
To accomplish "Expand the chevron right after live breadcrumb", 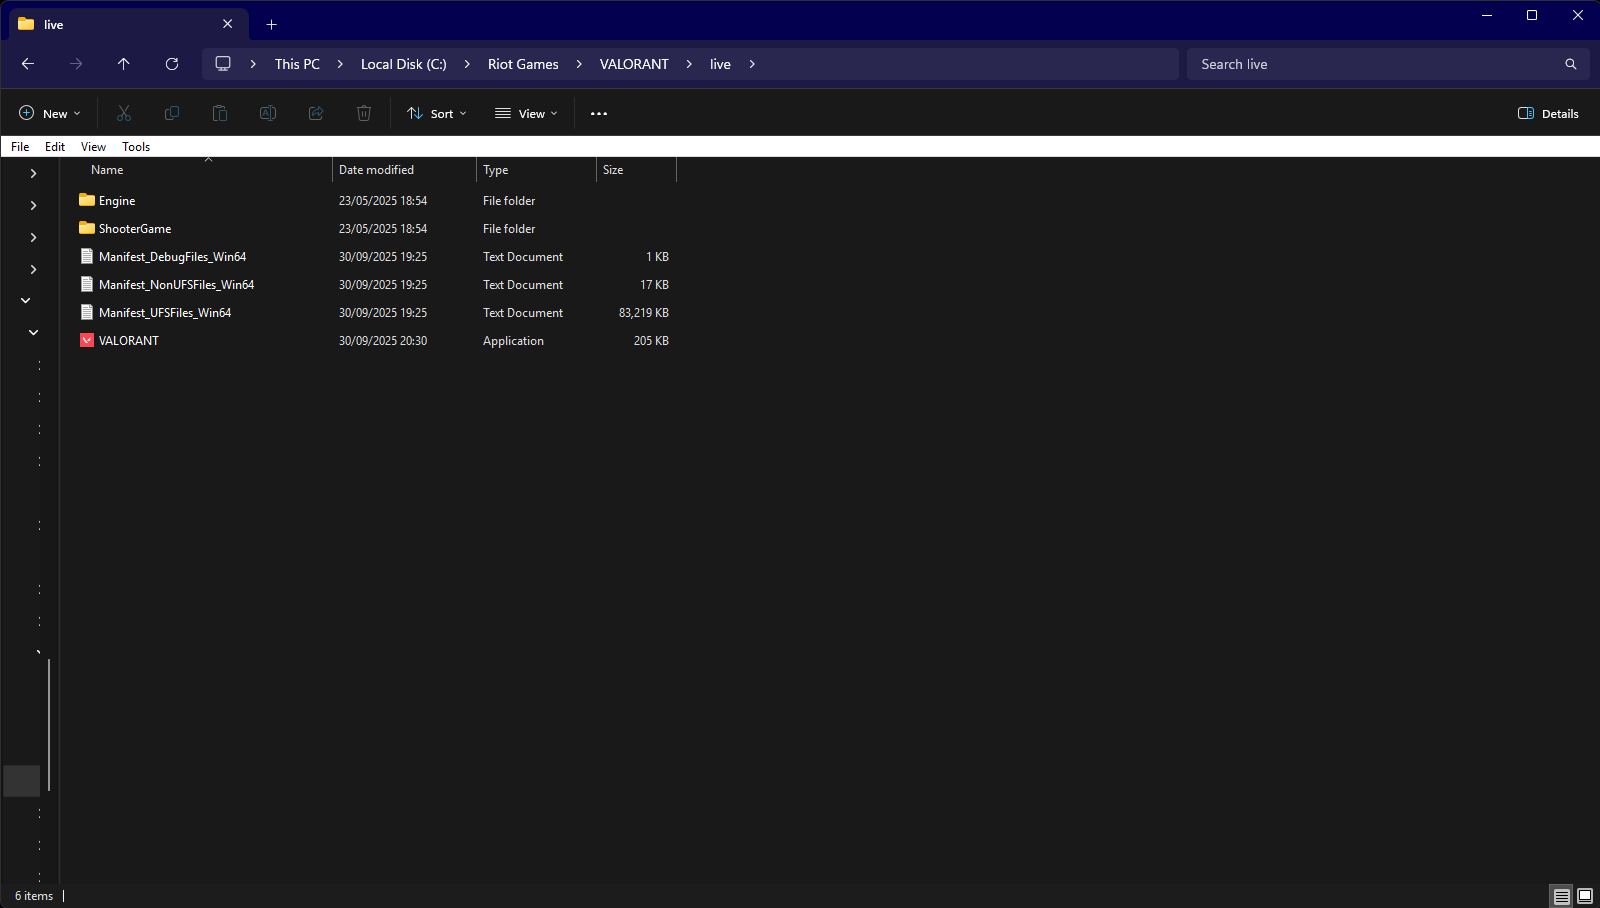I will (752, 64).
